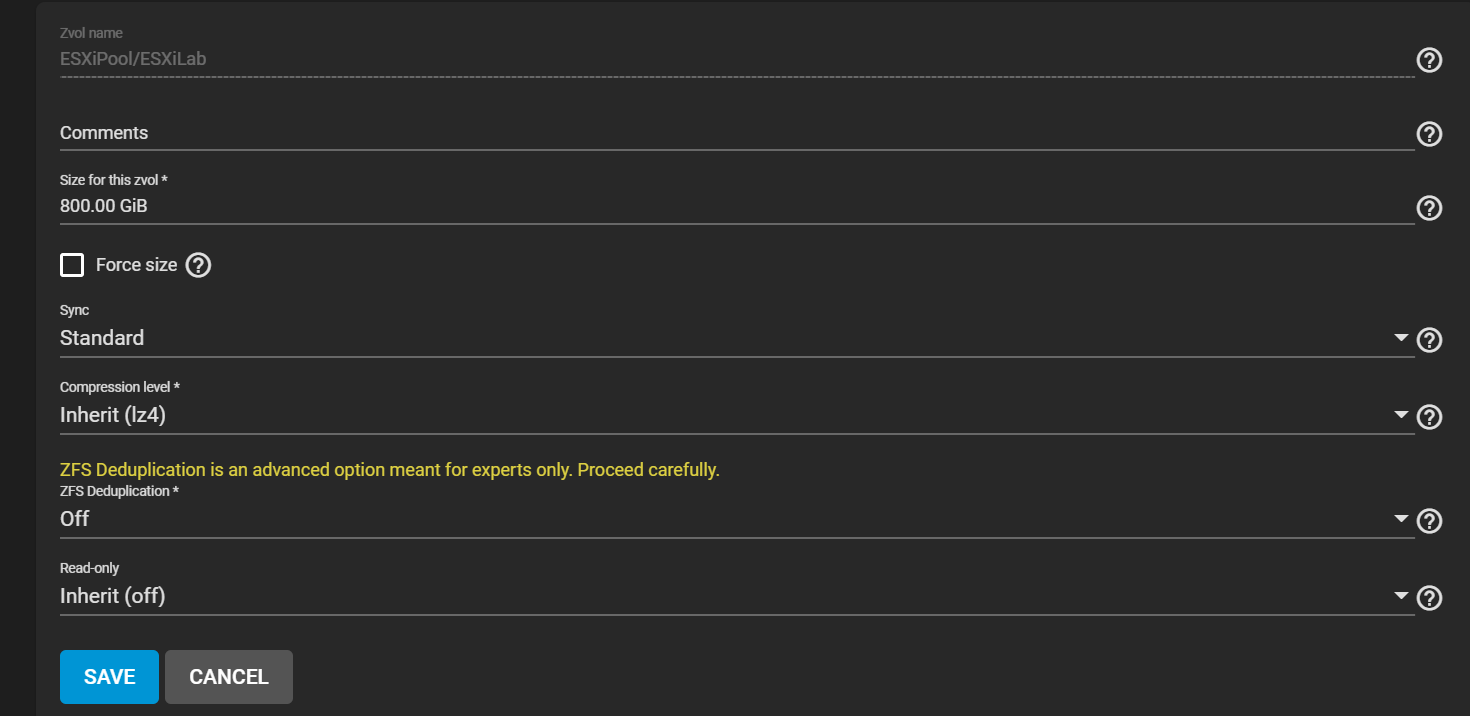The image size is (1470, 716).
Task: Open help for Sync setting
Action: tap(1429, 340)
